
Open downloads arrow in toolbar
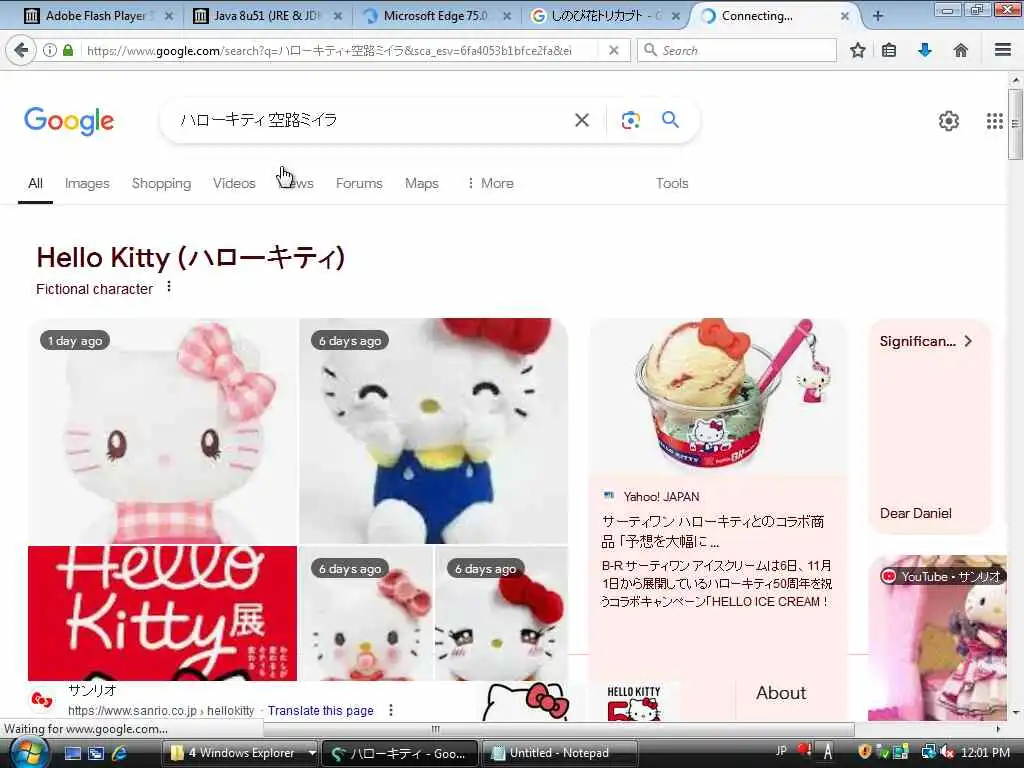925,50
